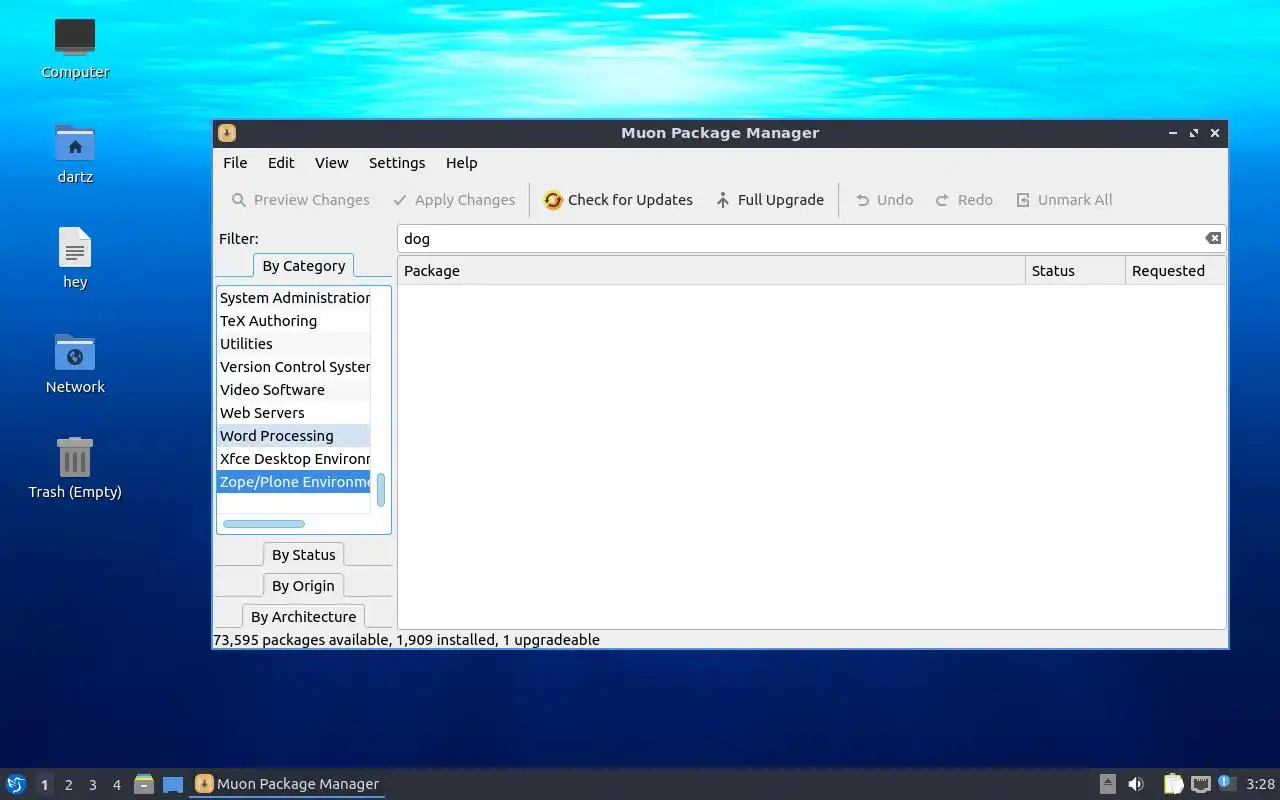Select TeX Authoring category

coord(294,321)
